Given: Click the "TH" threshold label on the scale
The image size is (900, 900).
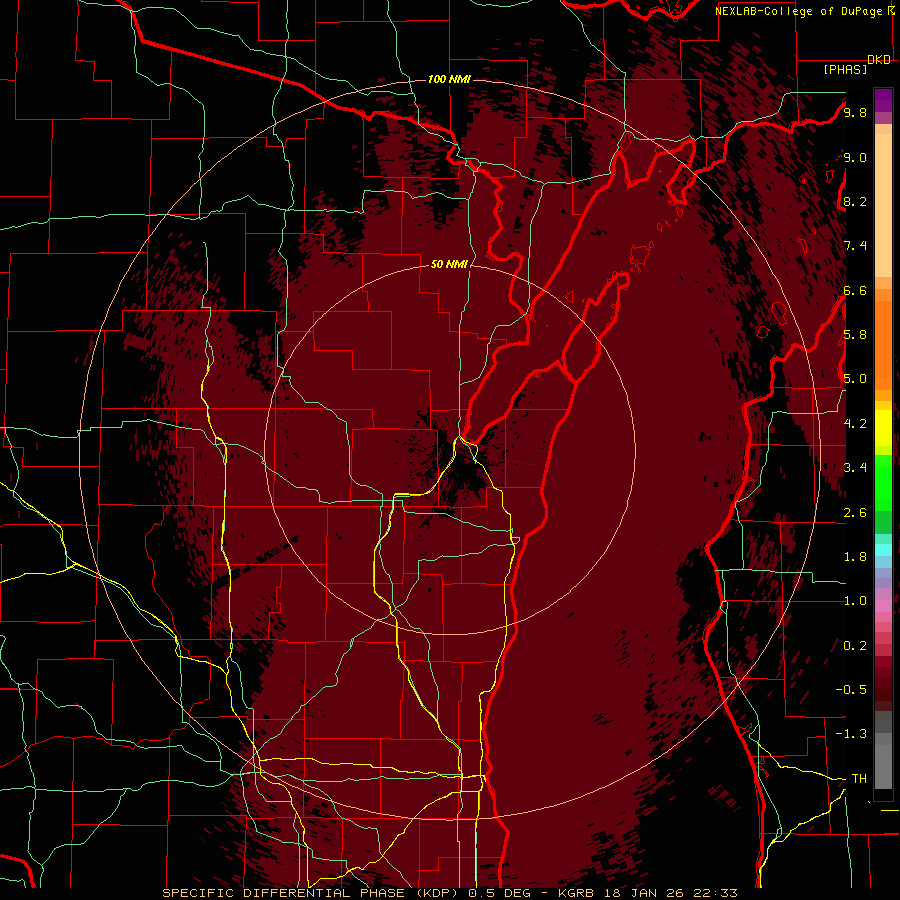Looking at the screenshot, I should [x=859, y=778].
